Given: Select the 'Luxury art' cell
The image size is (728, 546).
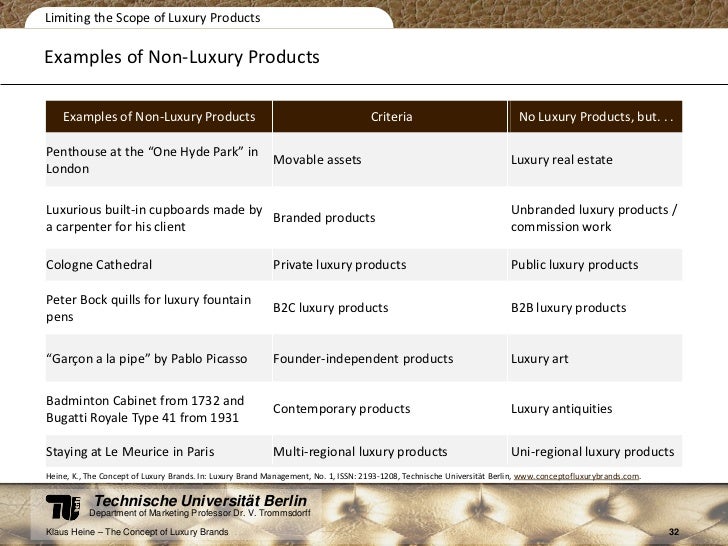Looking at the screenshot, I should [x=595, y=358].
